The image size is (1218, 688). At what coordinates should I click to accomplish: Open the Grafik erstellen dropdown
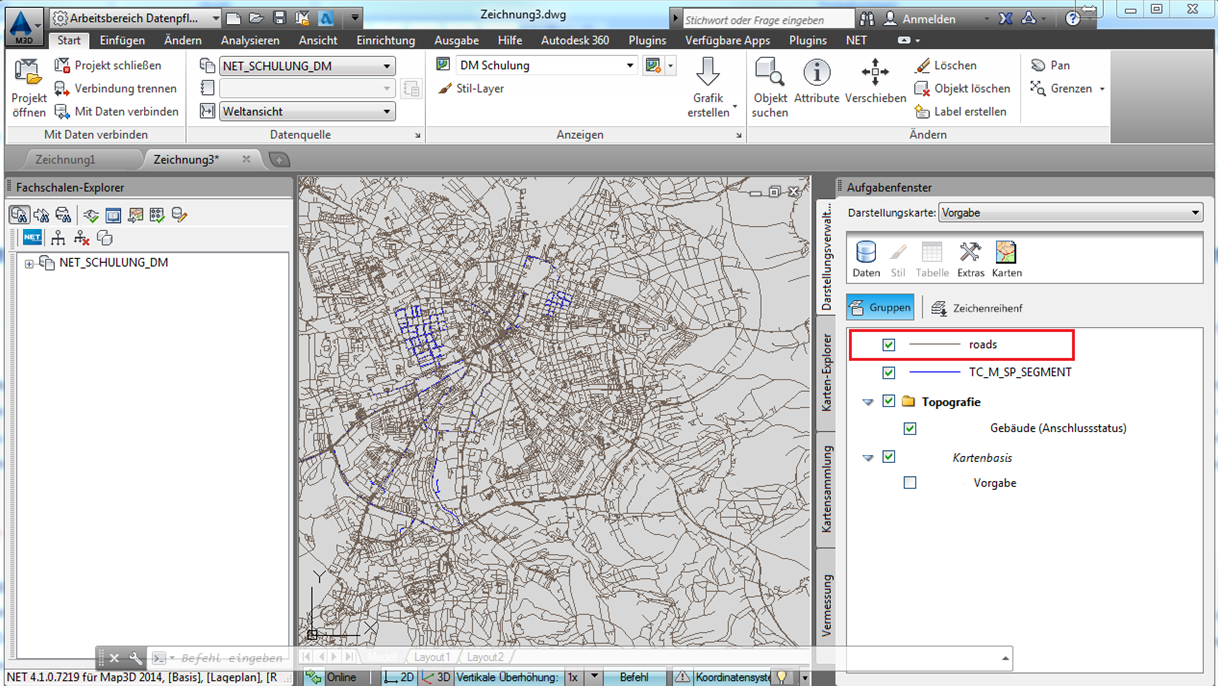tap(710, 88)
